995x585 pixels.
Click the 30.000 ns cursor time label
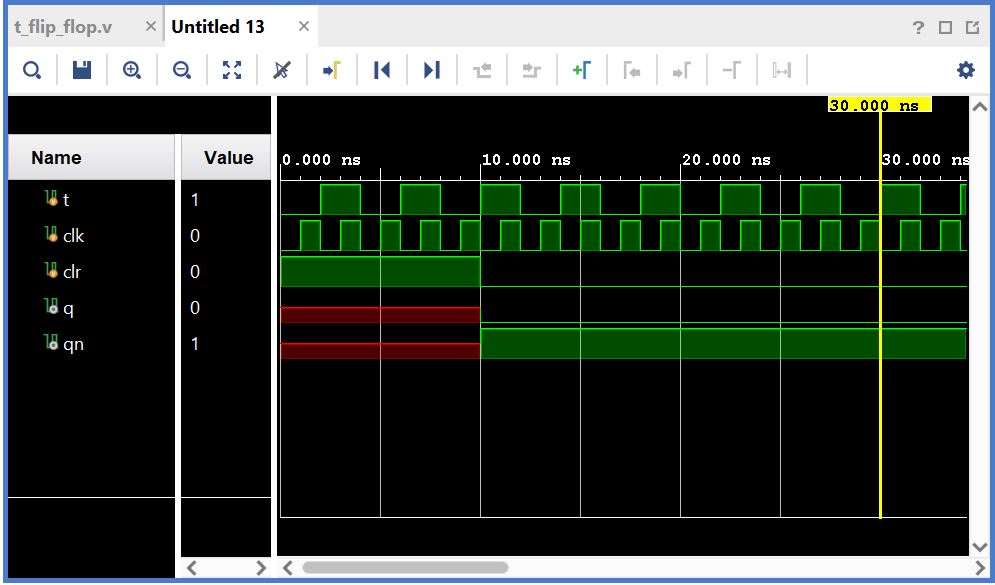coord(878,105)
